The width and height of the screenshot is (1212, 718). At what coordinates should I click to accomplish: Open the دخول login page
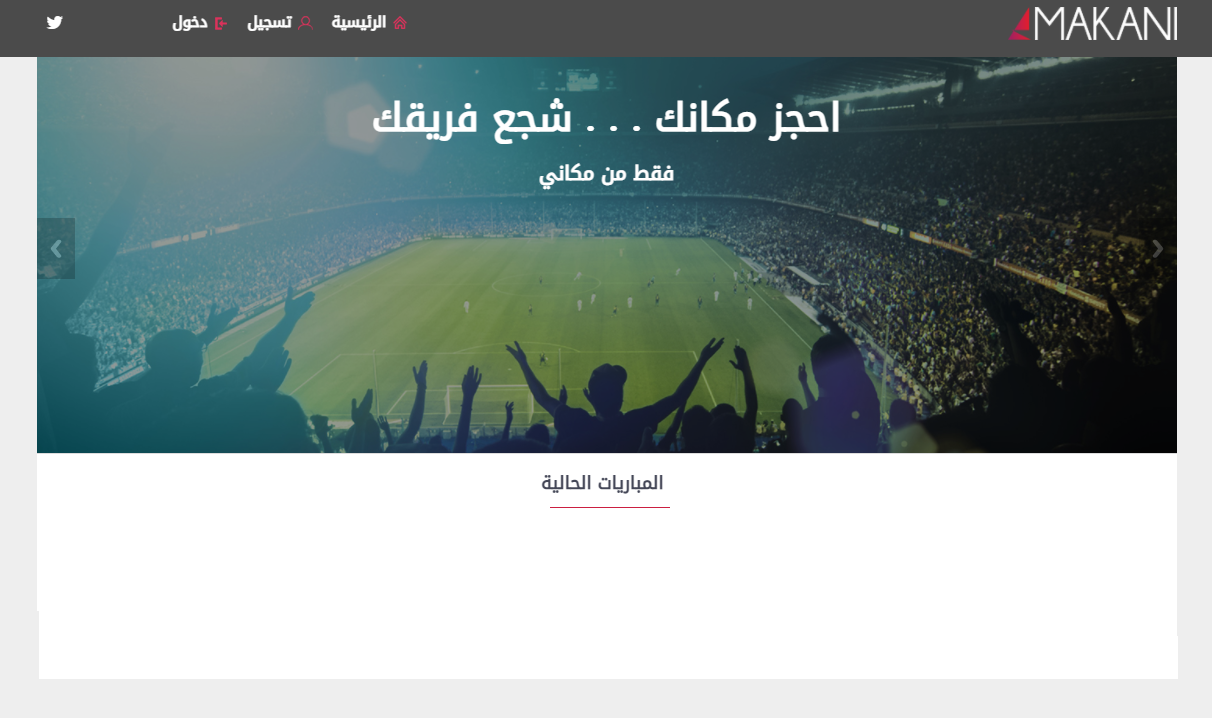click(190, 22)
